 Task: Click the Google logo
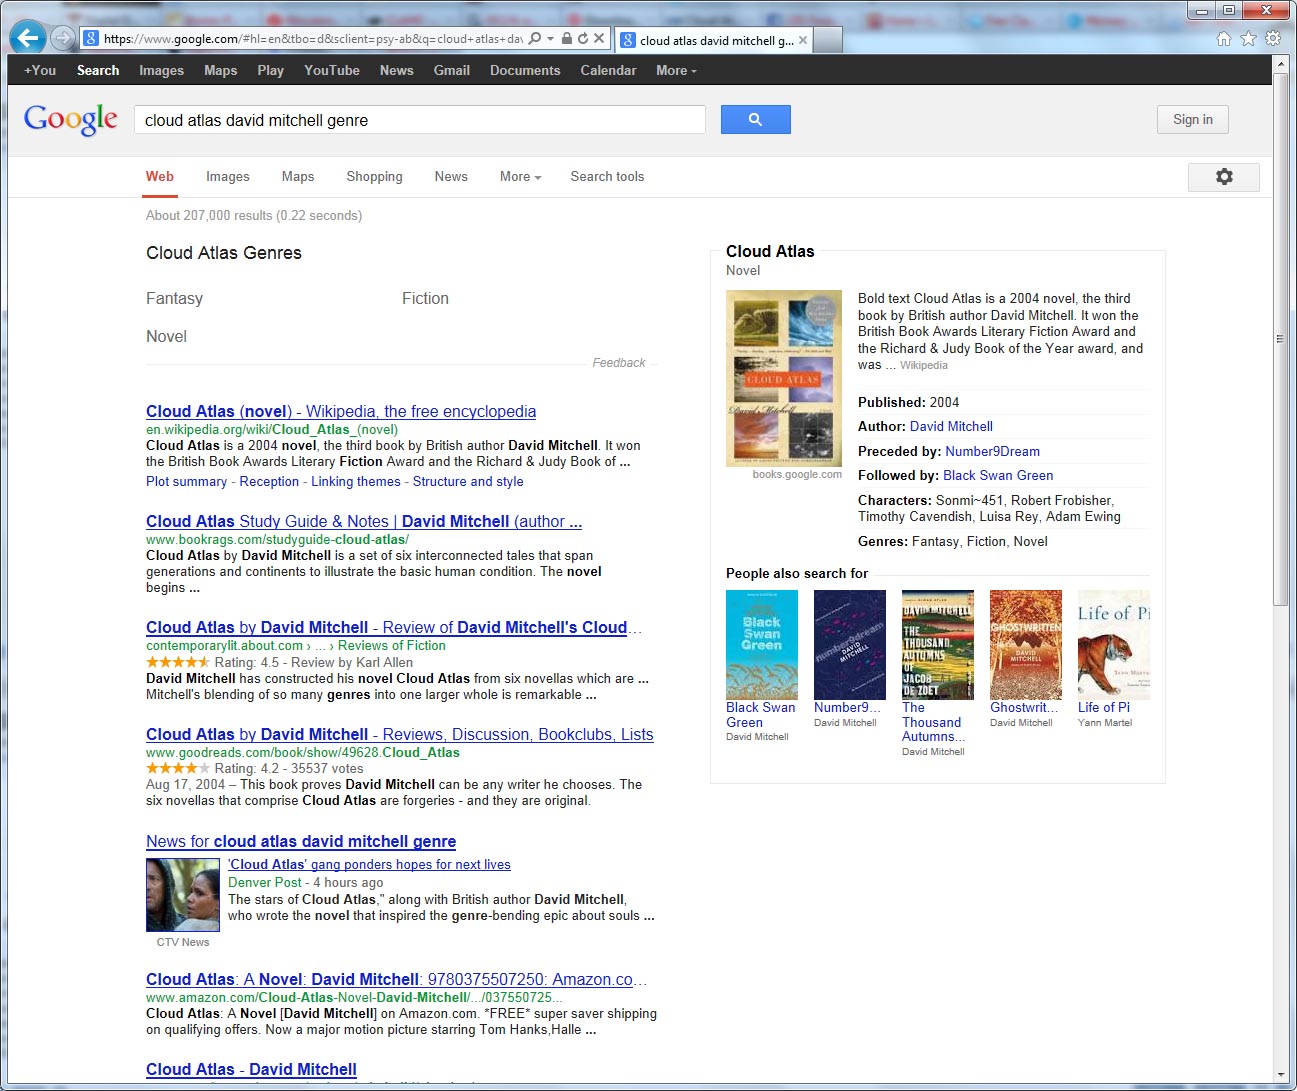point(71,120)
